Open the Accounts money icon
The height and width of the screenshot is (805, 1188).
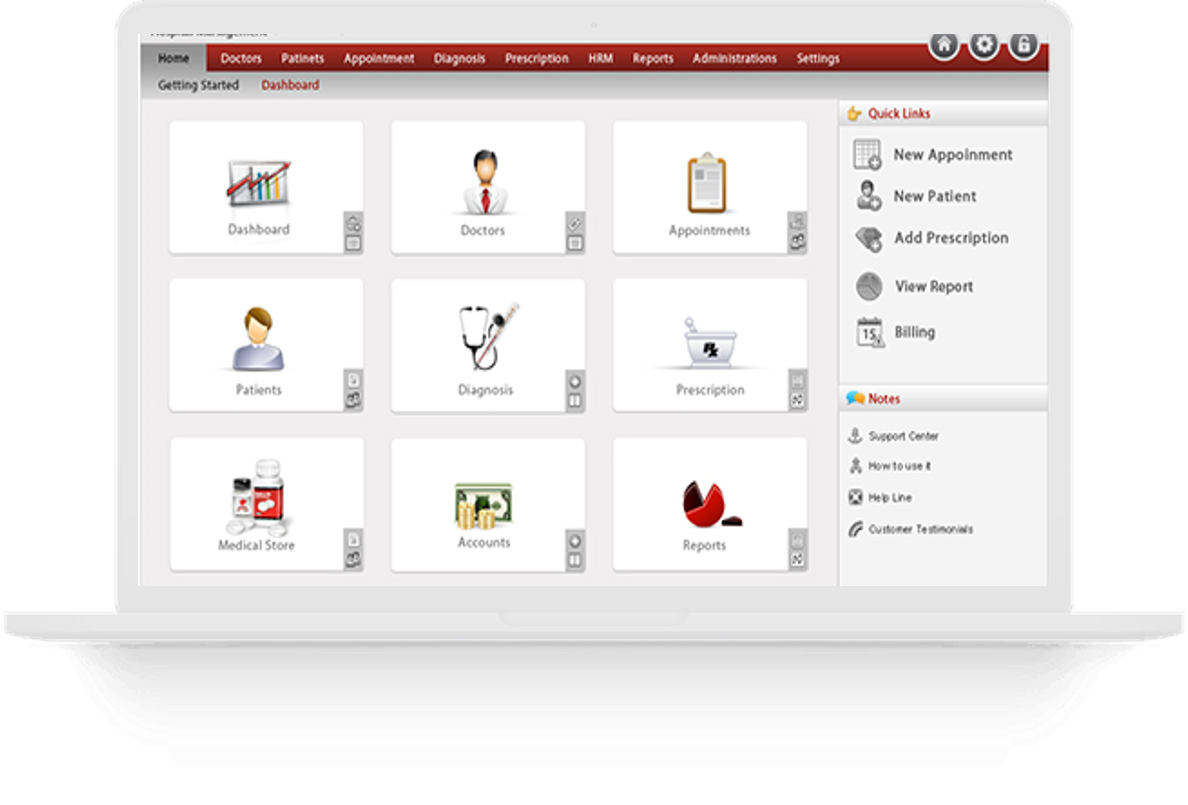(x=484, y=506)
